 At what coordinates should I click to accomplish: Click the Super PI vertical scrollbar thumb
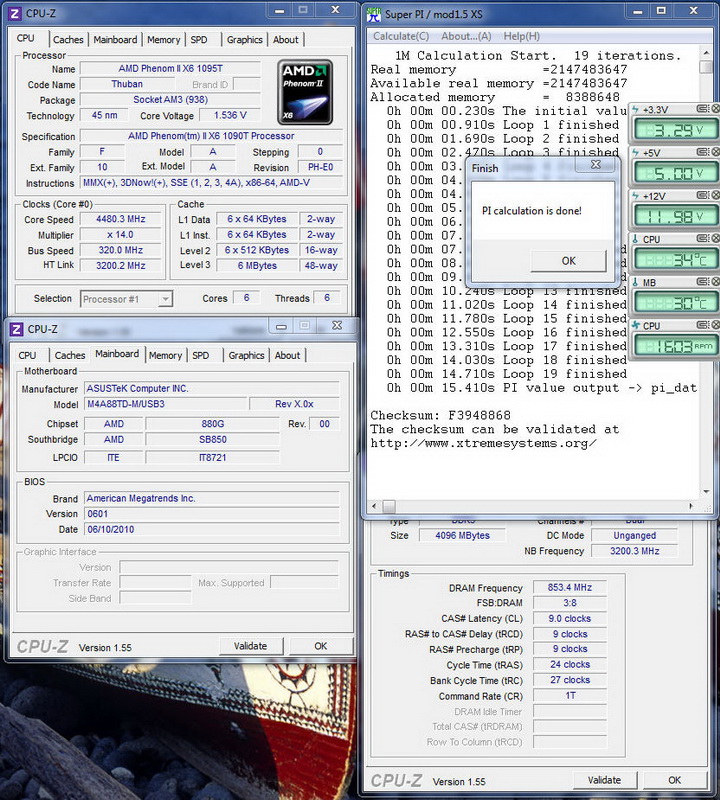click(x=706, y=67)
